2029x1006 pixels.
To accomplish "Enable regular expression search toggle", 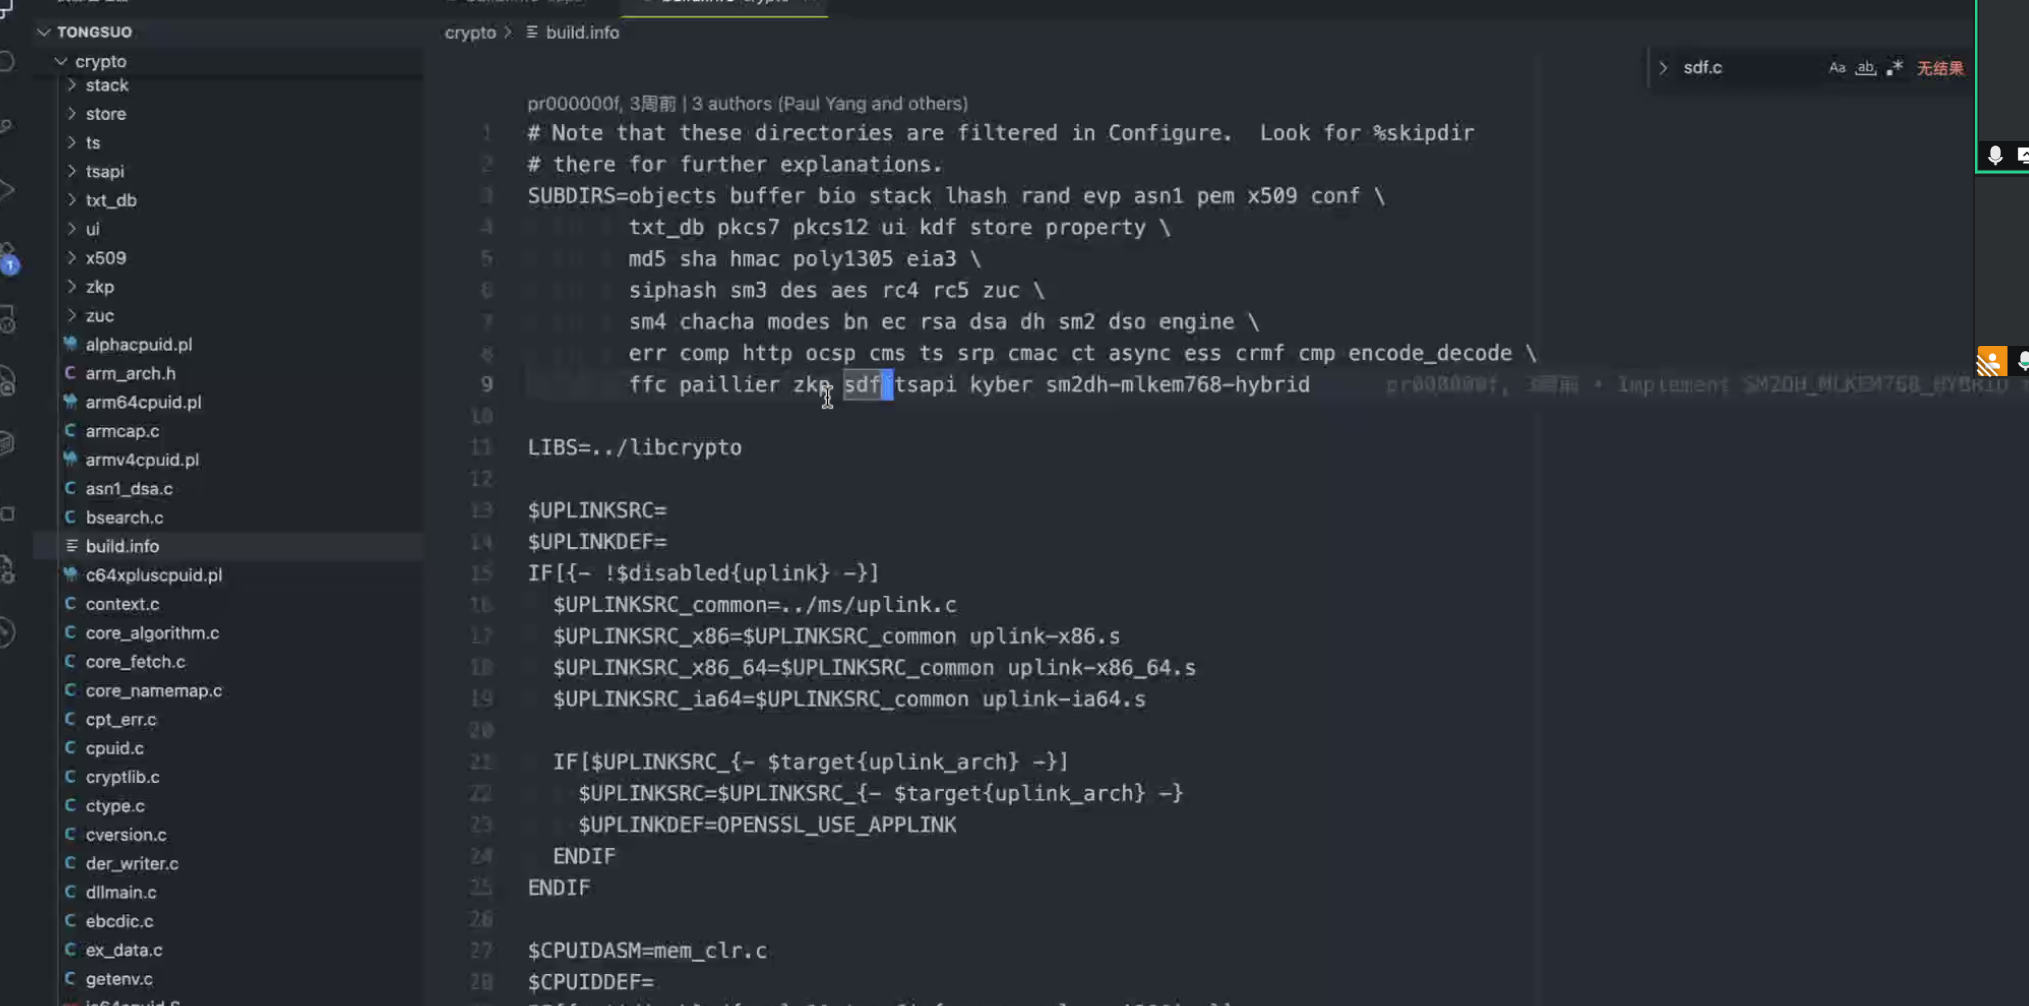I will [1894, 68].
